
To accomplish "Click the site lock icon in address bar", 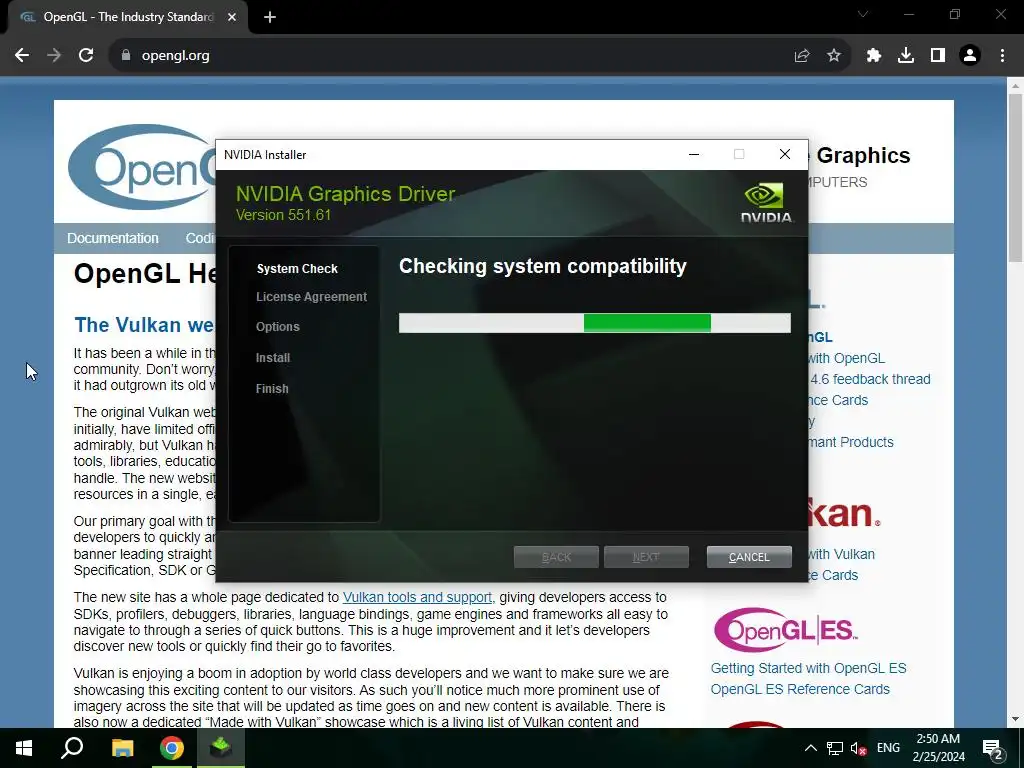I will click(x=126, y=56).
